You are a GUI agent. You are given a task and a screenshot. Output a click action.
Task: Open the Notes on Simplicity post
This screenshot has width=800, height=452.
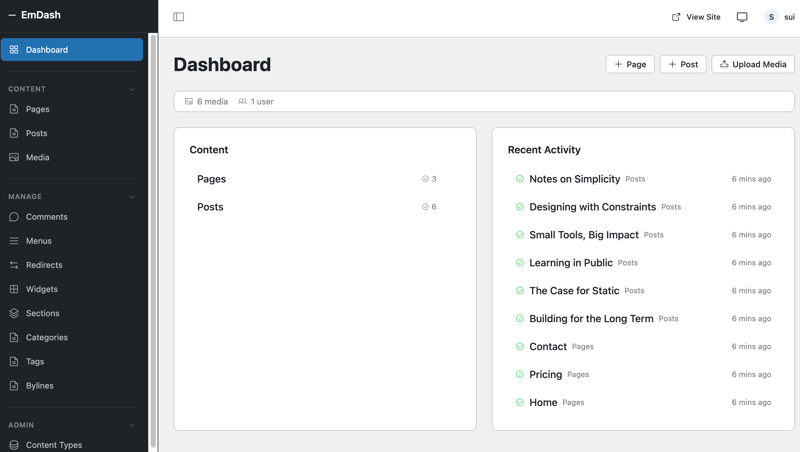pos(574,179)
